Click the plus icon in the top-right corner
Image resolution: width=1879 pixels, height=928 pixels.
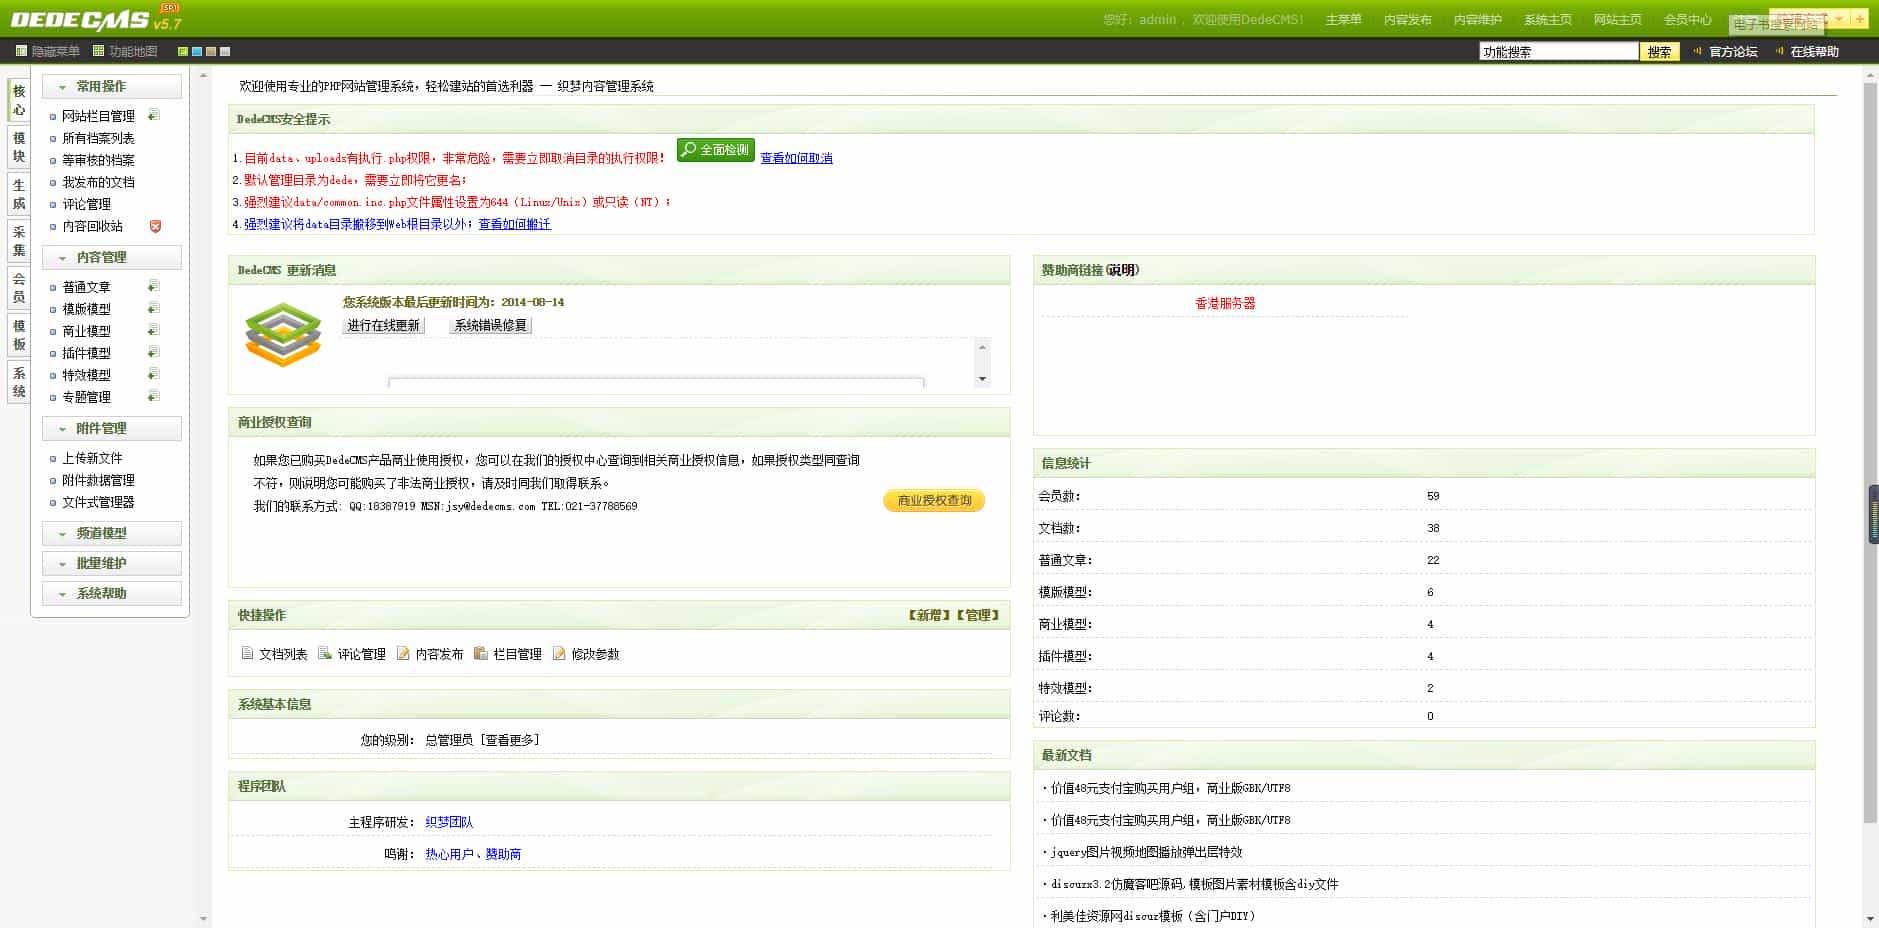(1859, 18)
